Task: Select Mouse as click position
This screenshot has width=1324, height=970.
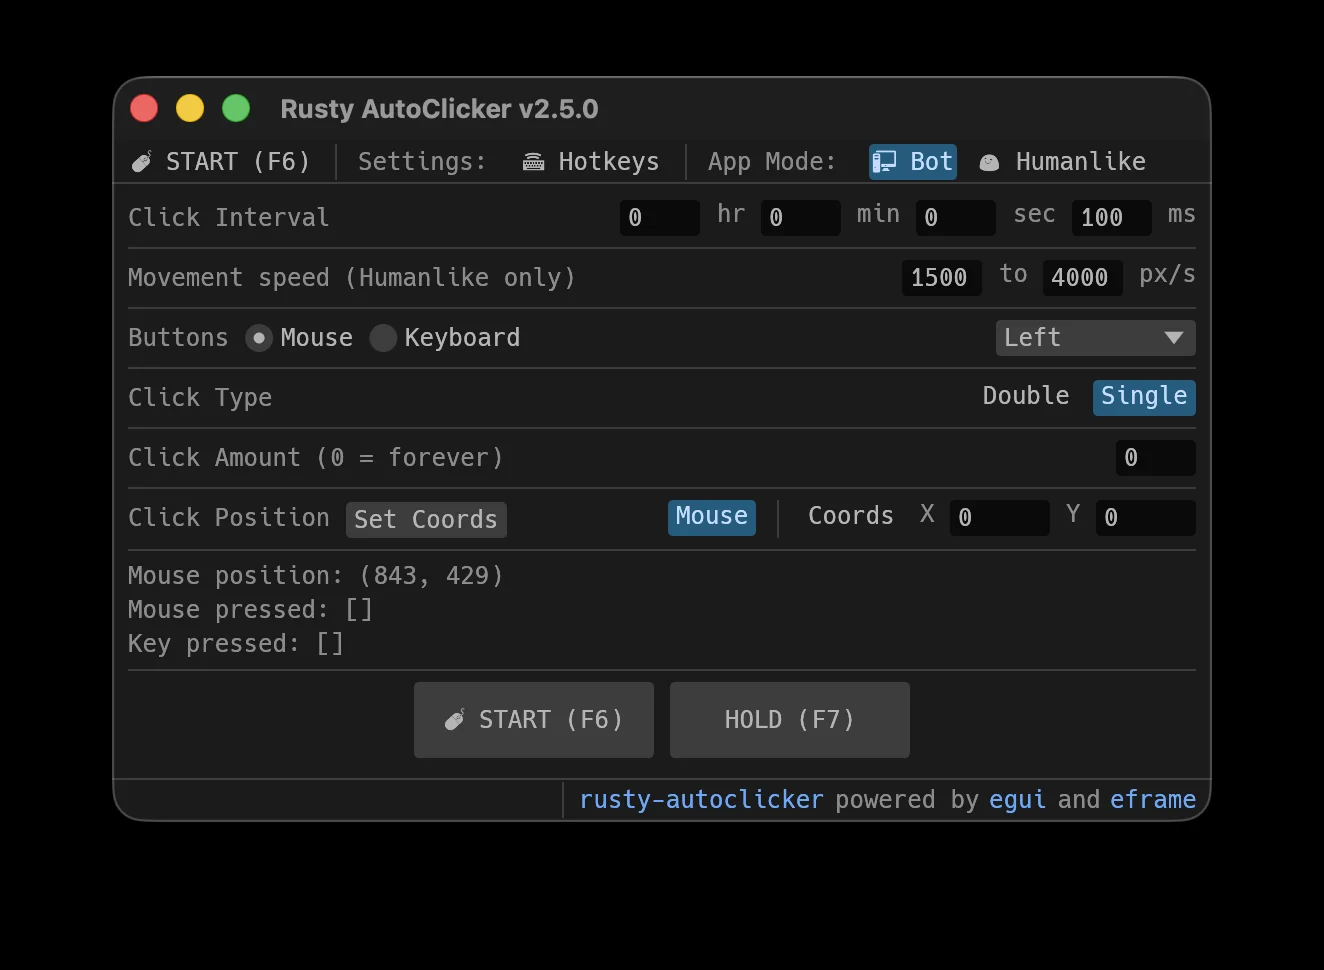Action: coord(712,517)
